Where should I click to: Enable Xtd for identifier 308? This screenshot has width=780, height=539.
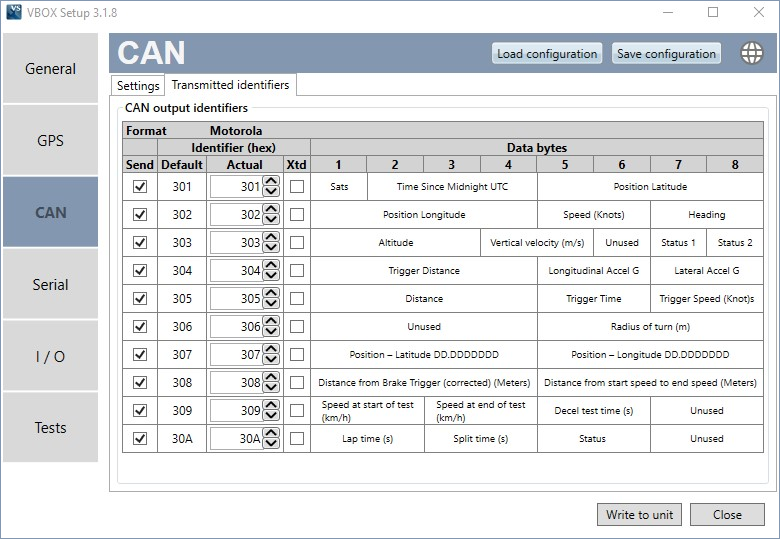297,382
